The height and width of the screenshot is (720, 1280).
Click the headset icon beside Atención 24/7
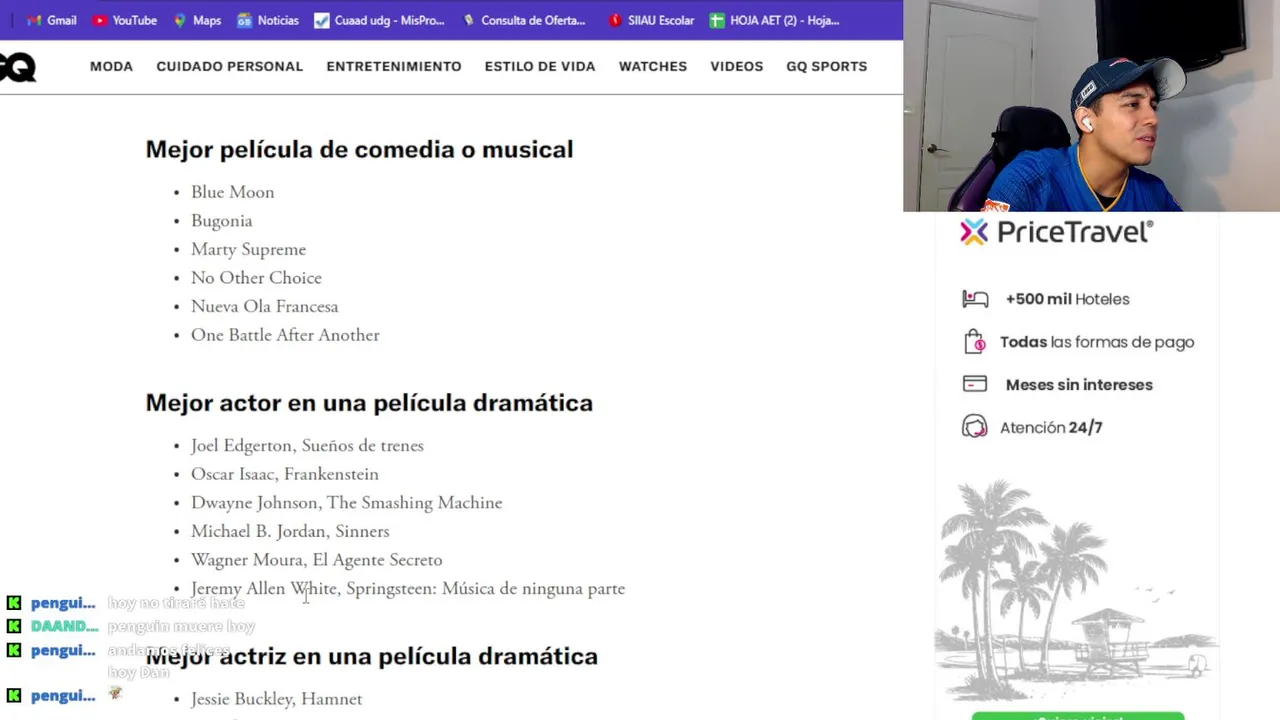point(975,427)
